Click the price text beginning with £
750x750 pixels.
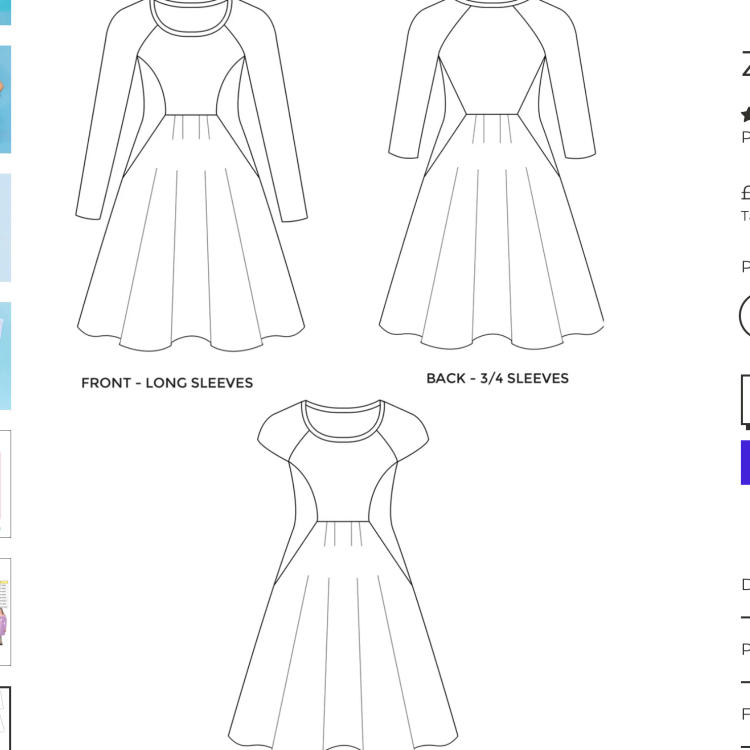(745, 194)
